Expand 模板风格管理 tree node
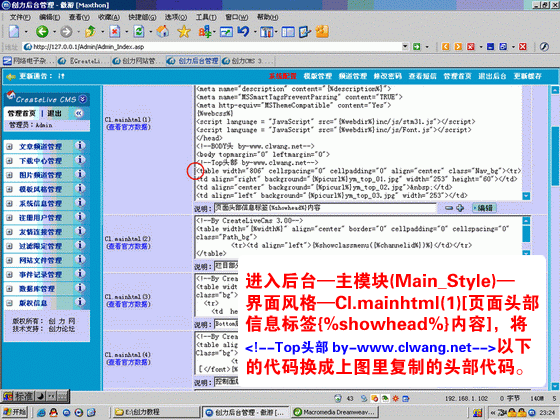This screenshot has width=560, height=420. coord(9,189)
